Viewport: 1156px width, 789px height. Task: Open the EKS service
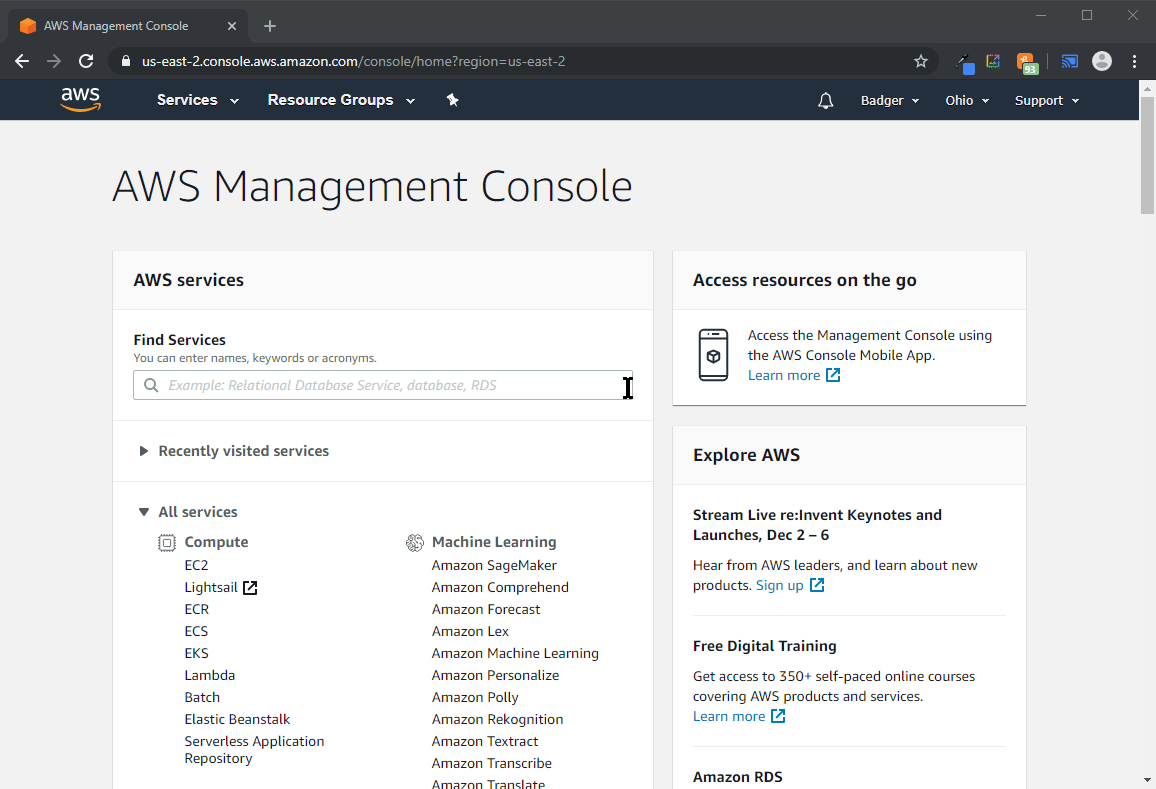click(196, 653)
